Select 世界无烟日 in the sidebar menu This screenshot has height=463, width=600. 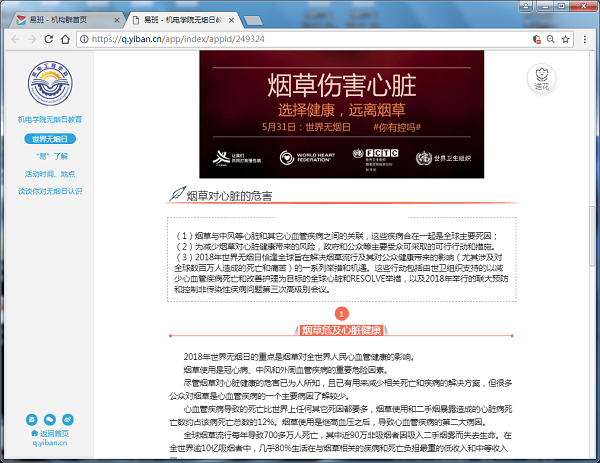pos(50,138)
